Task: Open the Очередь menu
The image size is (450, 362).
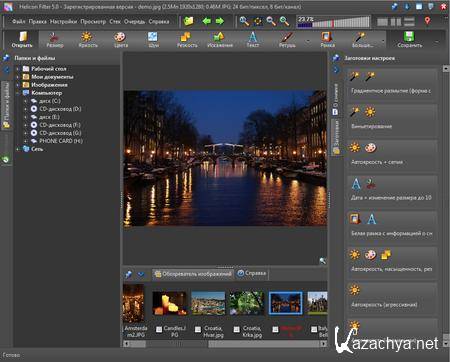Action: (134, 22)
